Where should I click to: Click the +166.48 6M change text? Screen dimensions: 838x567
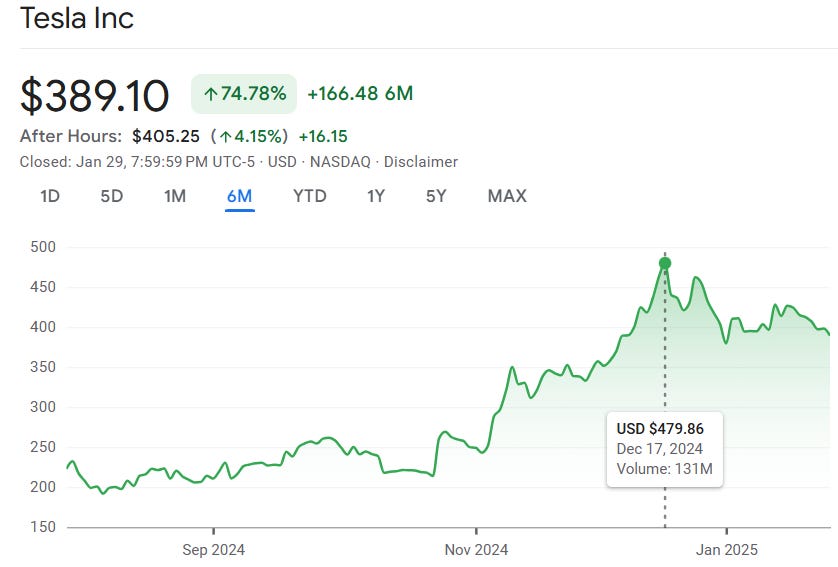pos(360,94)
